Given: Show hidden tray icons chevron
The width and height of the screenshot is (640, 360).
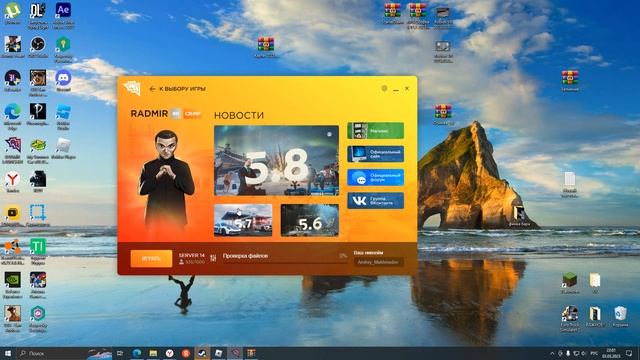Looking at the screenshot, I should (x=553, y=353).
